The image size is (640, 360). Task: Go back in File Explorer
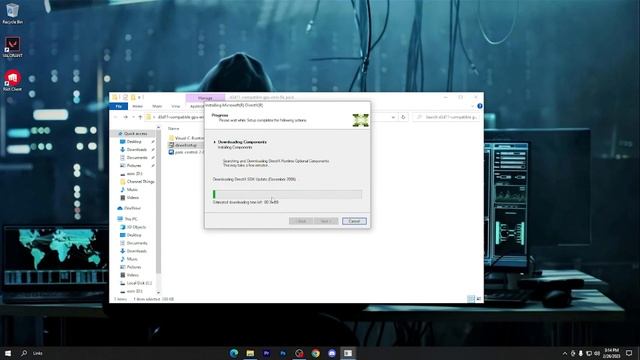pyautogui.click(x=116, y=117)
